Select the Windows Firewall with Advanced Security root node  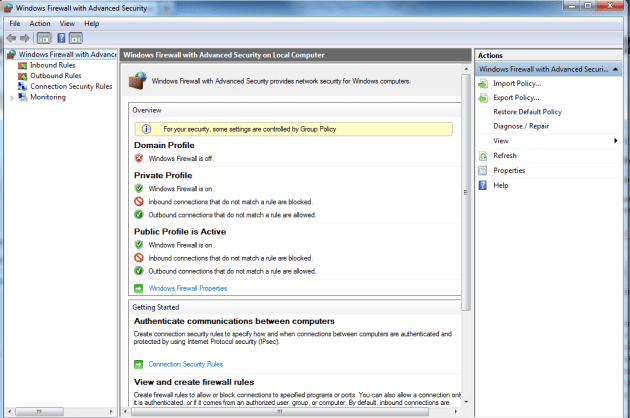click(68, 54)
